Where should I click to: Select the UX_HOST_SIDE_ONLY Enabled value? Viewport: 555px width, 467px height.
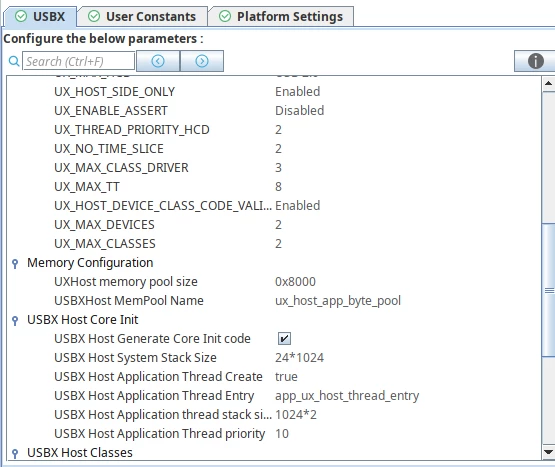tap(298, 92)
